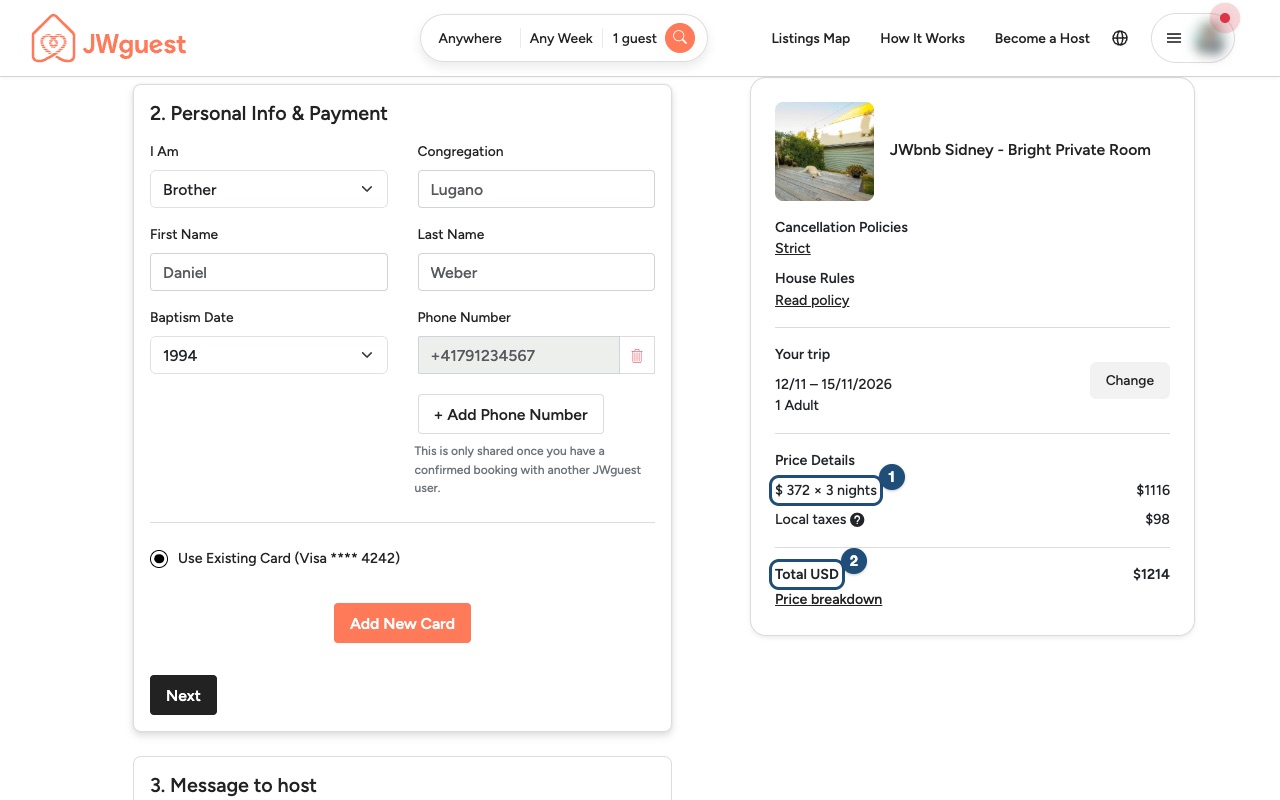Open the Any Week date selector

point(561,38)
